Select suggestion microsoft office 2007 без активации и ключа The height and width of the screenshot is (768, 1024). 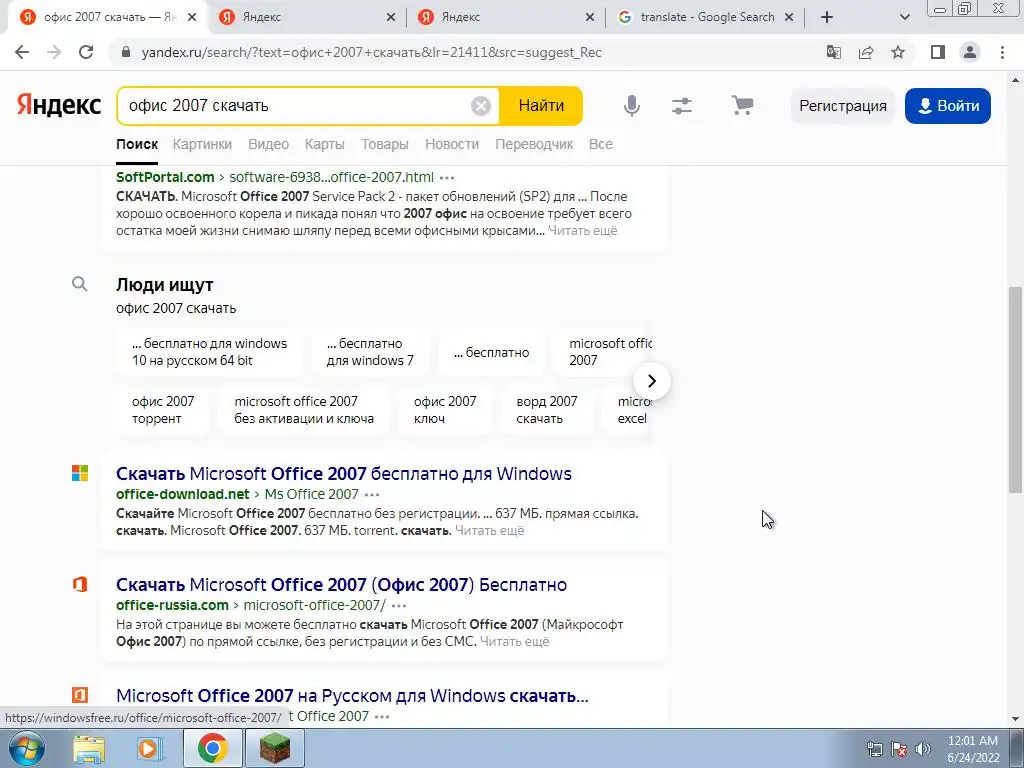click(x=304, y=410)
